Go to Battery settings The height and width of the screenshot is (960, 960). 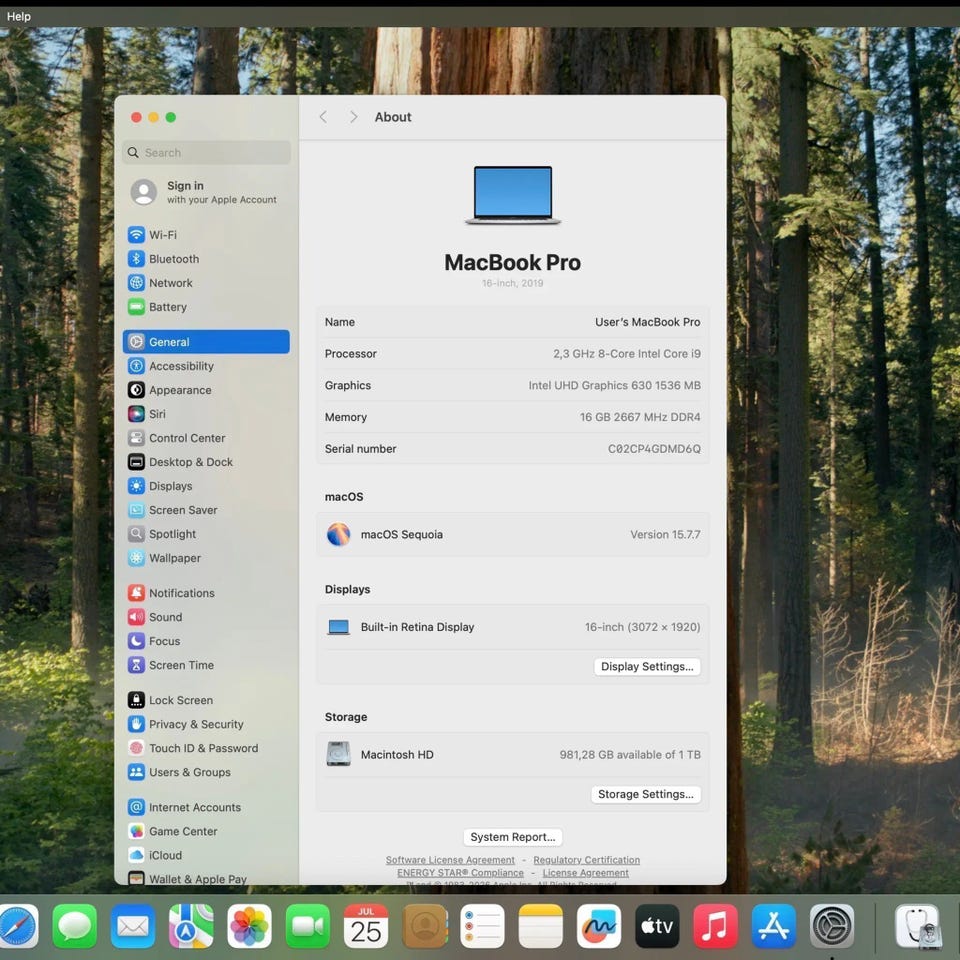(206, 307)
